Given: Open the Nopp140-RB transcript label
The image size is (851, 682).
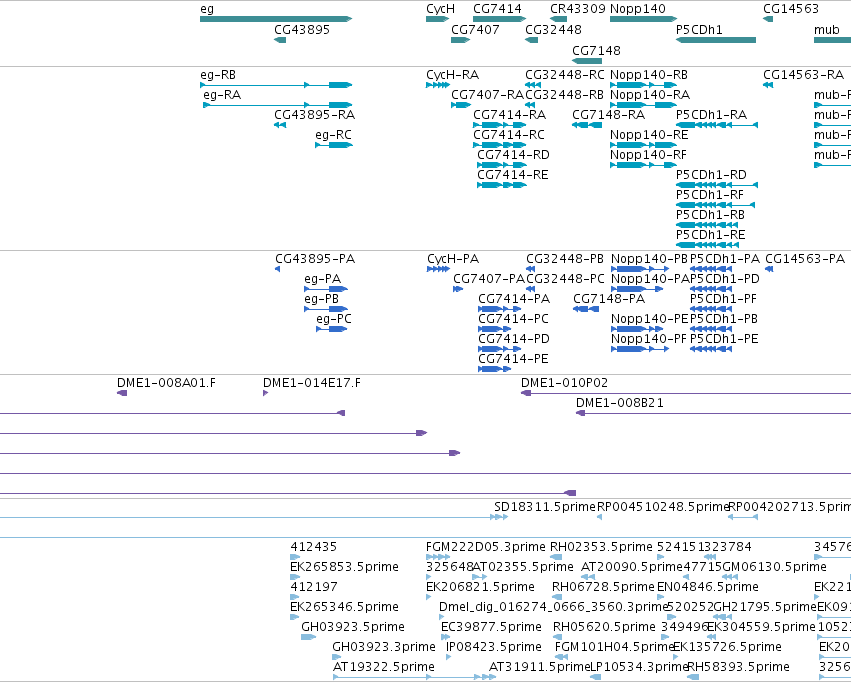Looking at the screenshot, I should pyautogui.click(x=649, y=75).
